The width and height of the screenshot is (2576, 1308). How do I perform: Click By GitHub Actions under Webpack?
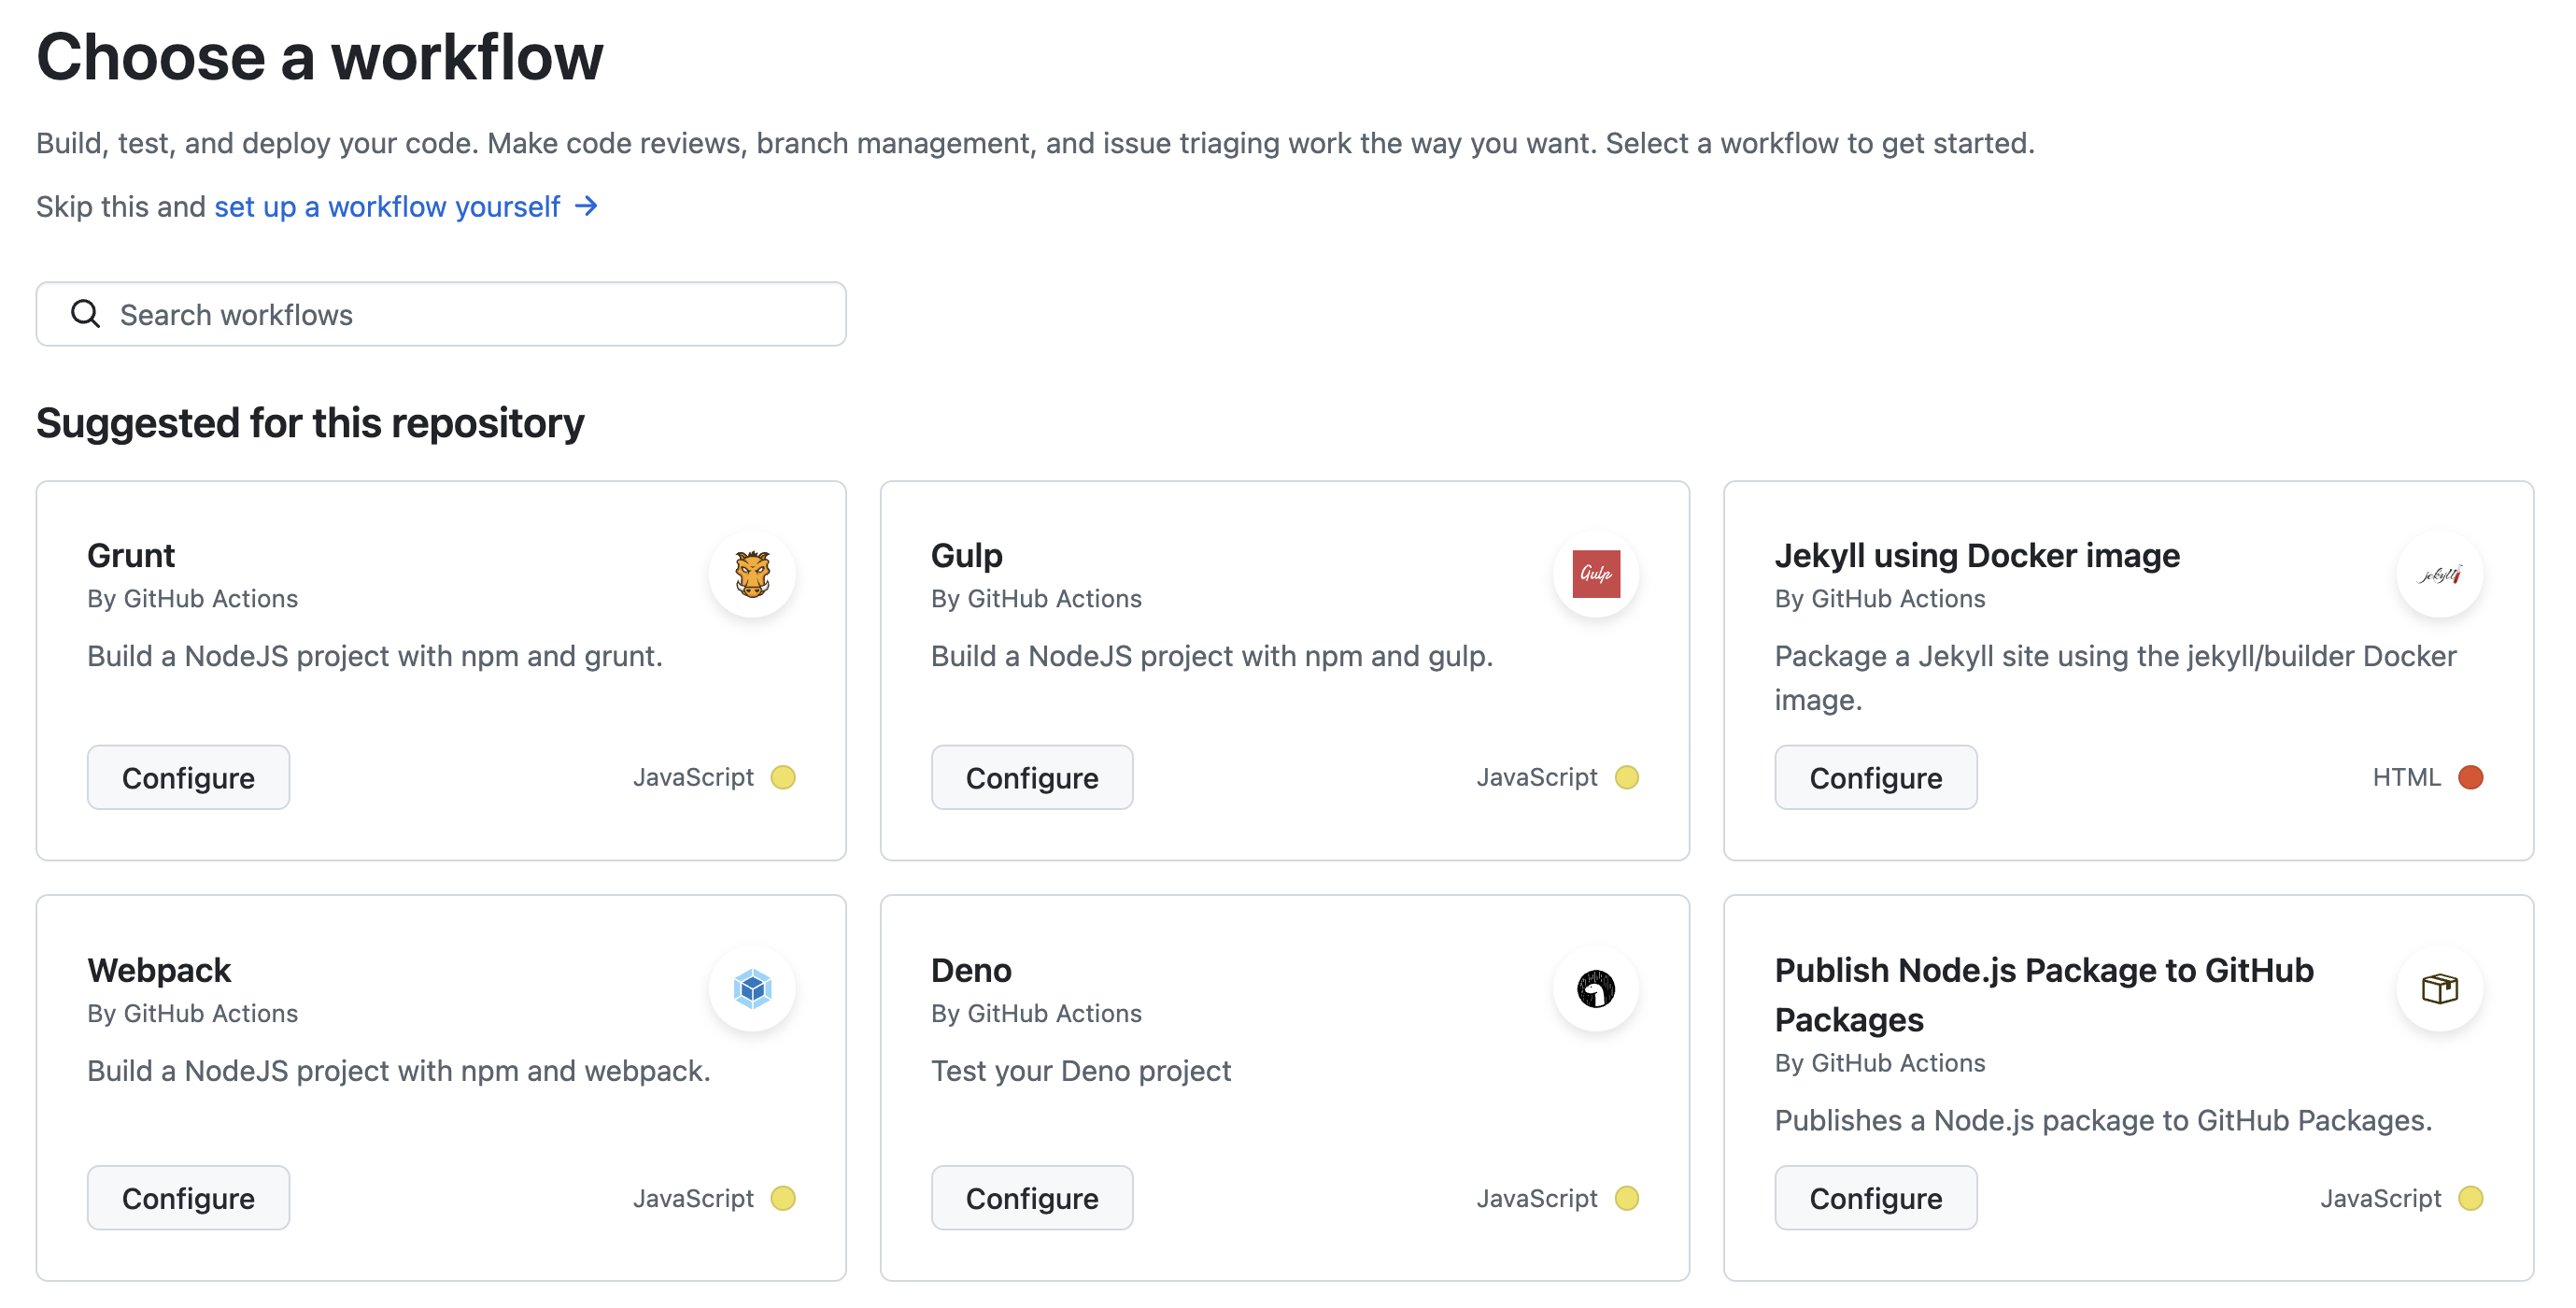(x=192, y=1013)
